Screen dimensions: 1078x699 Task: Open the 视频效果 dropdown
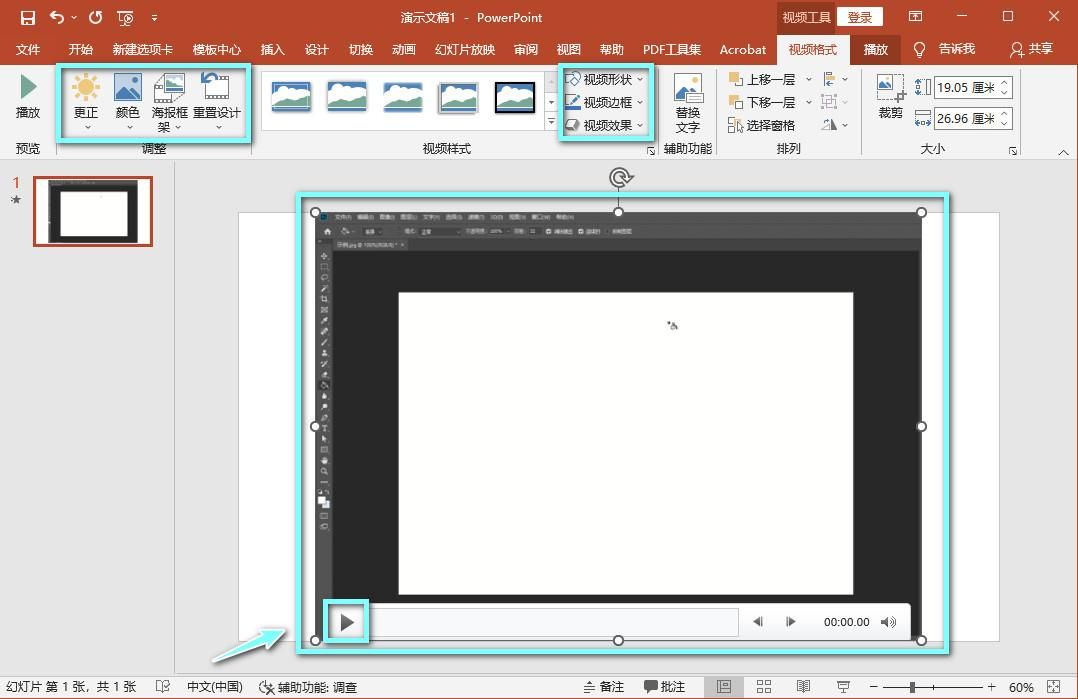pyautogui.click(x=605, y=125)
